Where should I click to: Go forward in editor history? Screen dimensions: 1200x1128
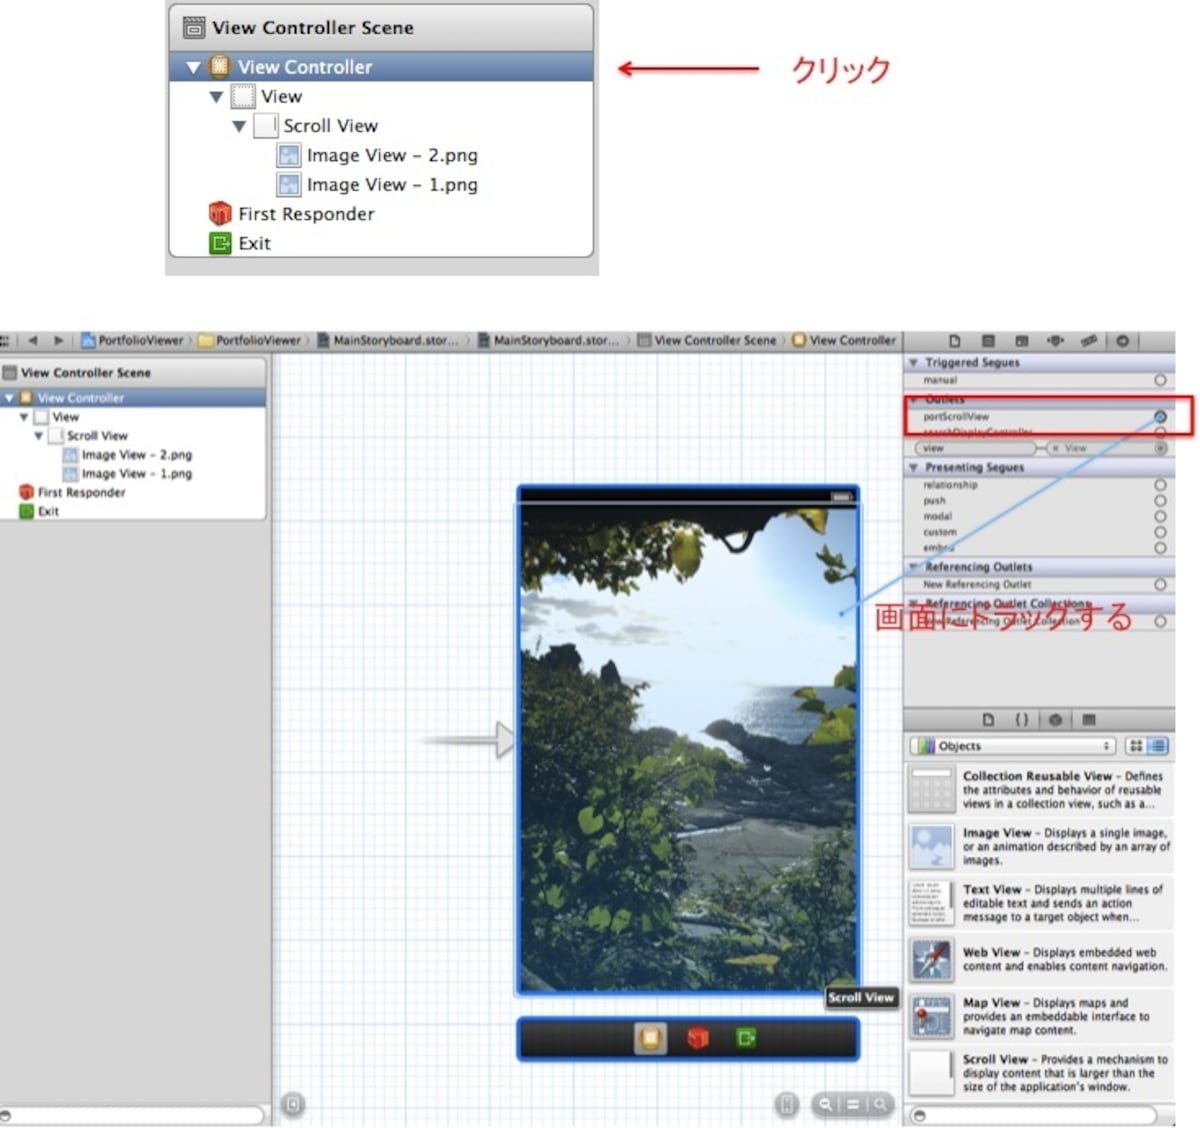(x=58, y=340)
